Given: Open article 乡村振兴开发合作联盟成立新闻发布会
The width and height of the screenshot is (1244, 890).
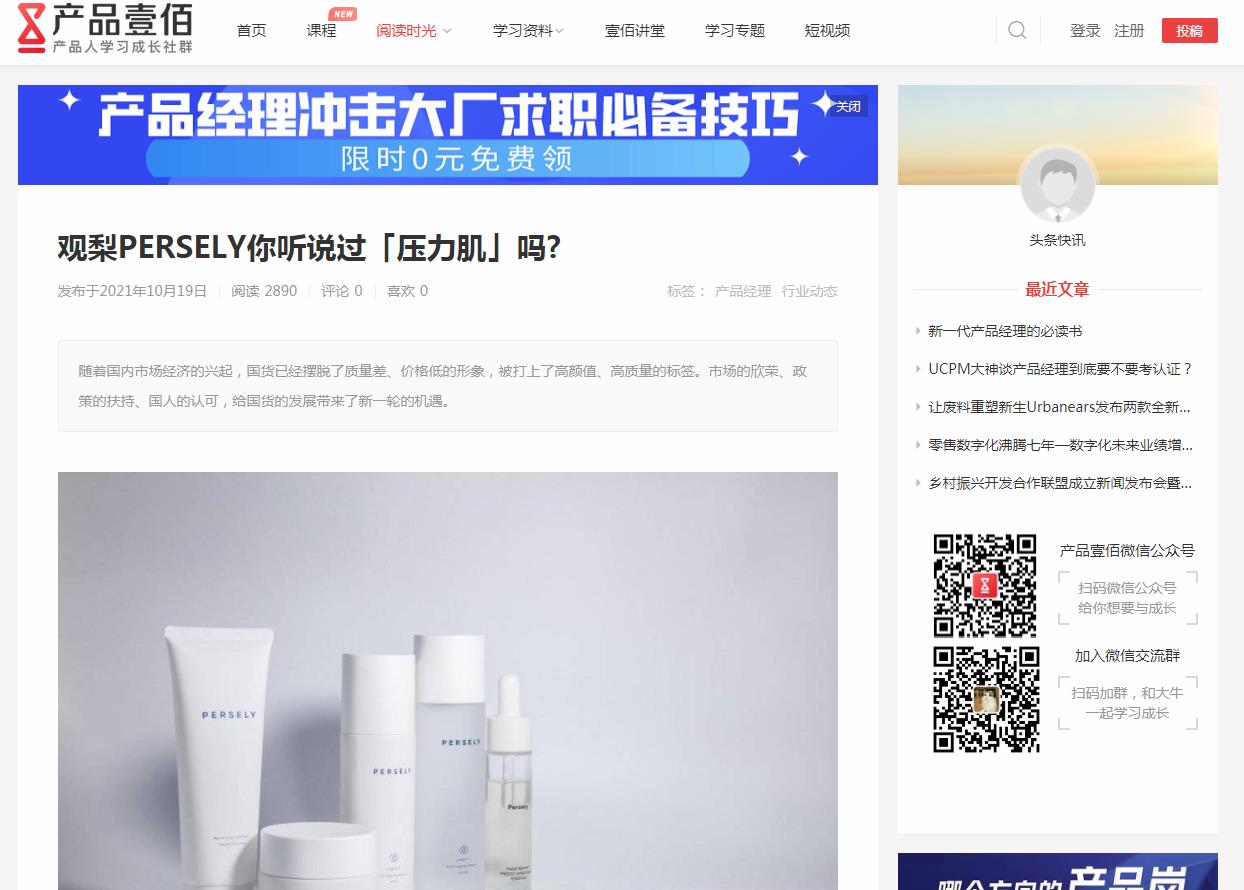Looking at the screenshot, I should click(1060, 483).
